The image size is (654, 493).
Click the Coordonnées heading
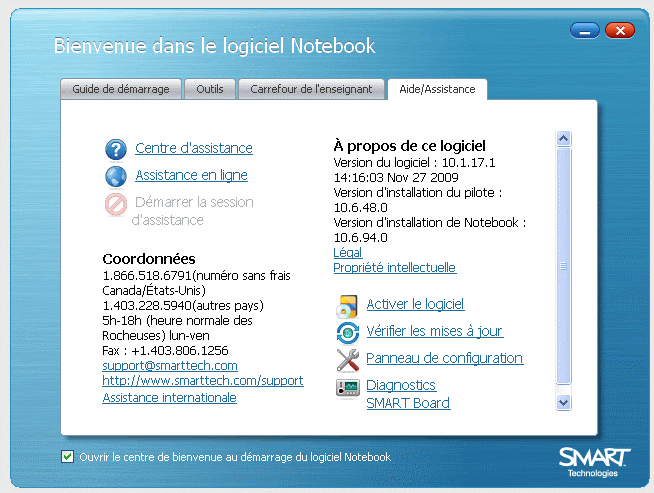[x=149, y=259]
